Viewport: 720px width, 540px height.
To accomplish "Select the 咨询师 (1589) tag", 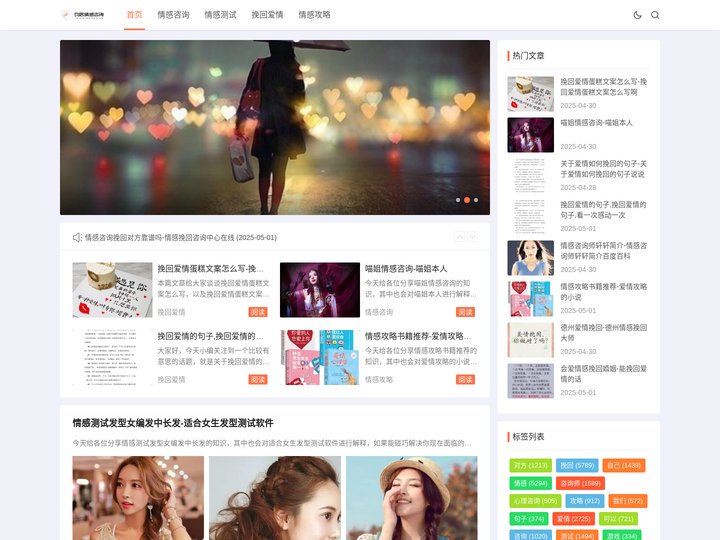I will tap(580, 483).
